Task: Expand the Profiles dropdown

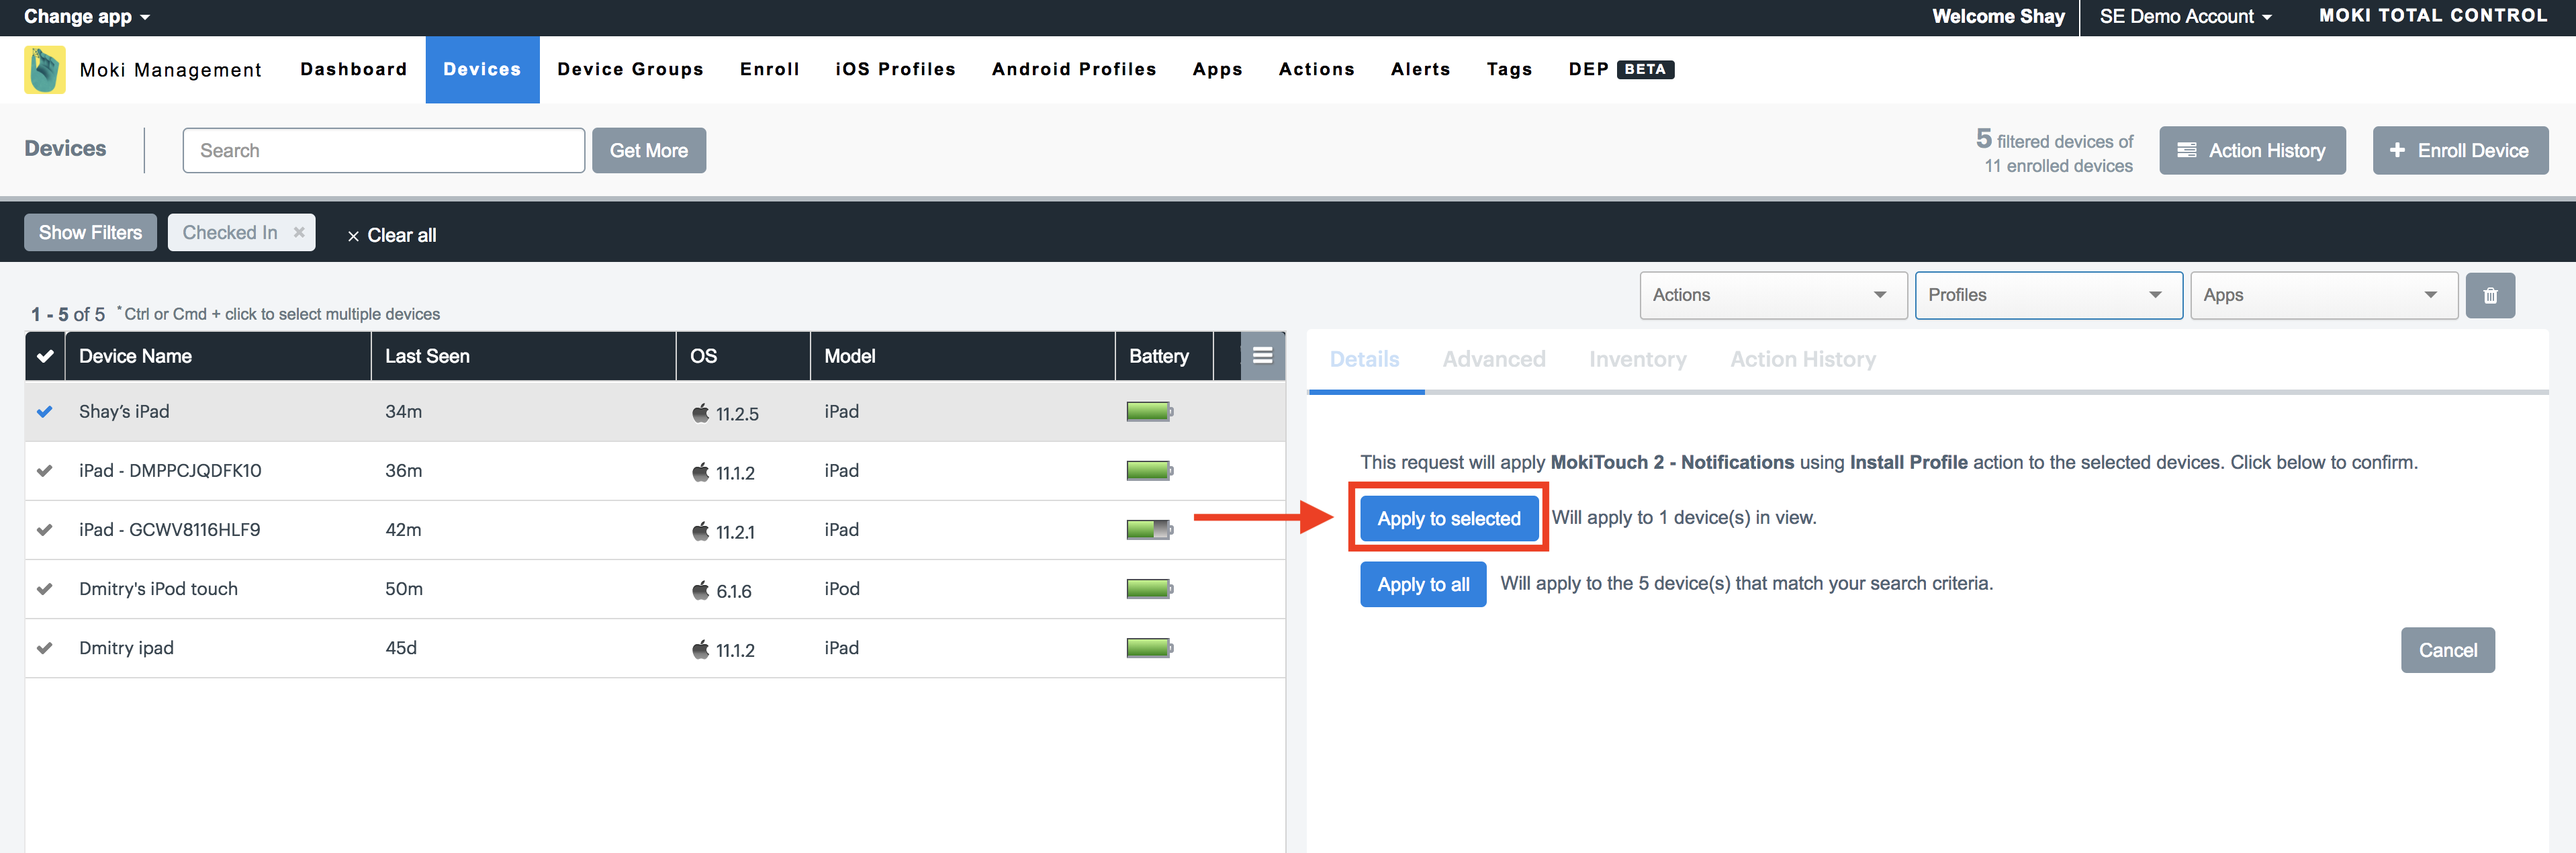Action: pos(2047,295)
